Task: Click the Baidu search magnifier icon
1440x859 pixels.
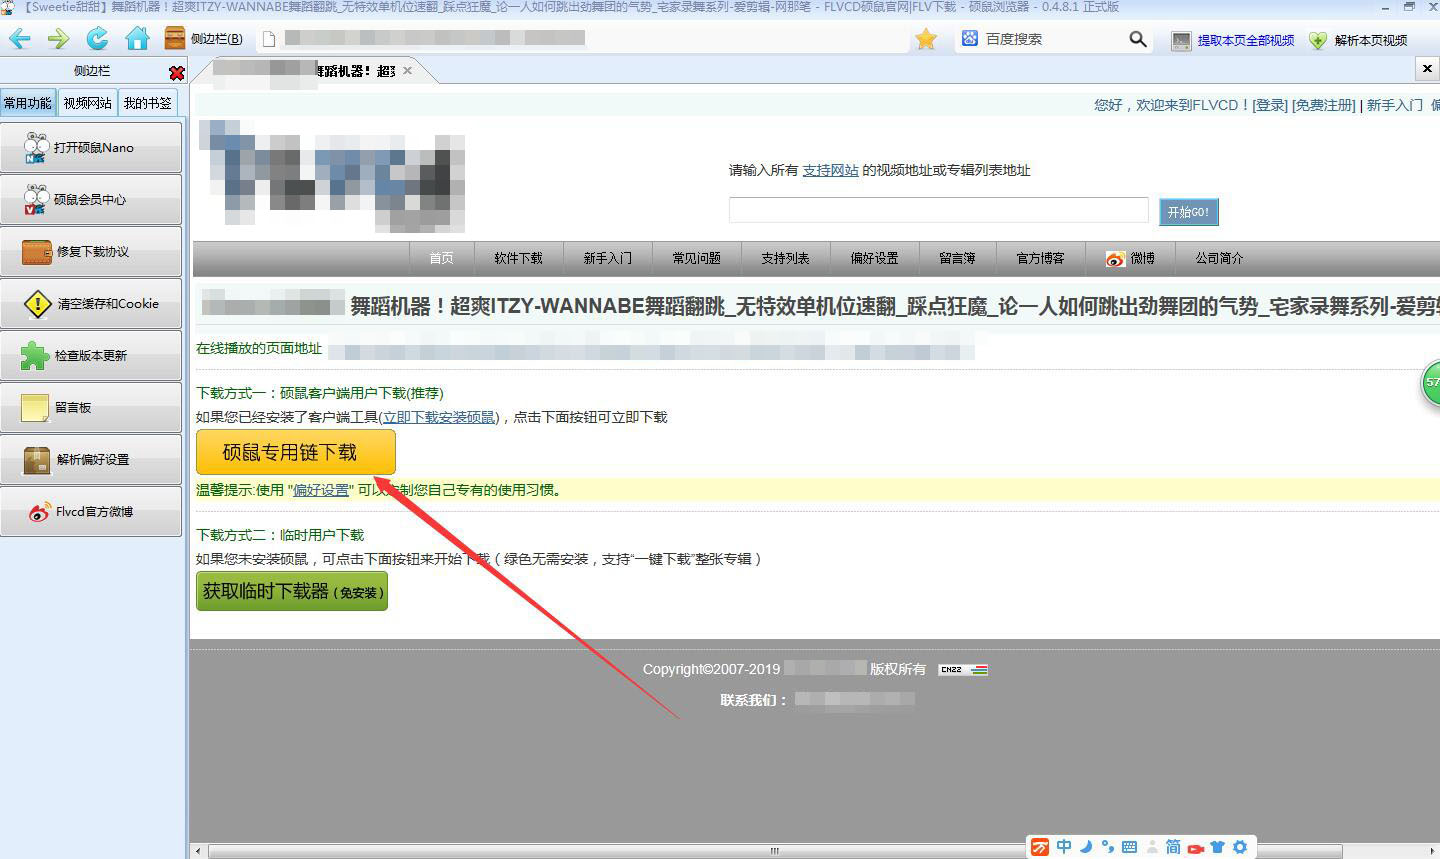Action: [x=1138, y=39]
